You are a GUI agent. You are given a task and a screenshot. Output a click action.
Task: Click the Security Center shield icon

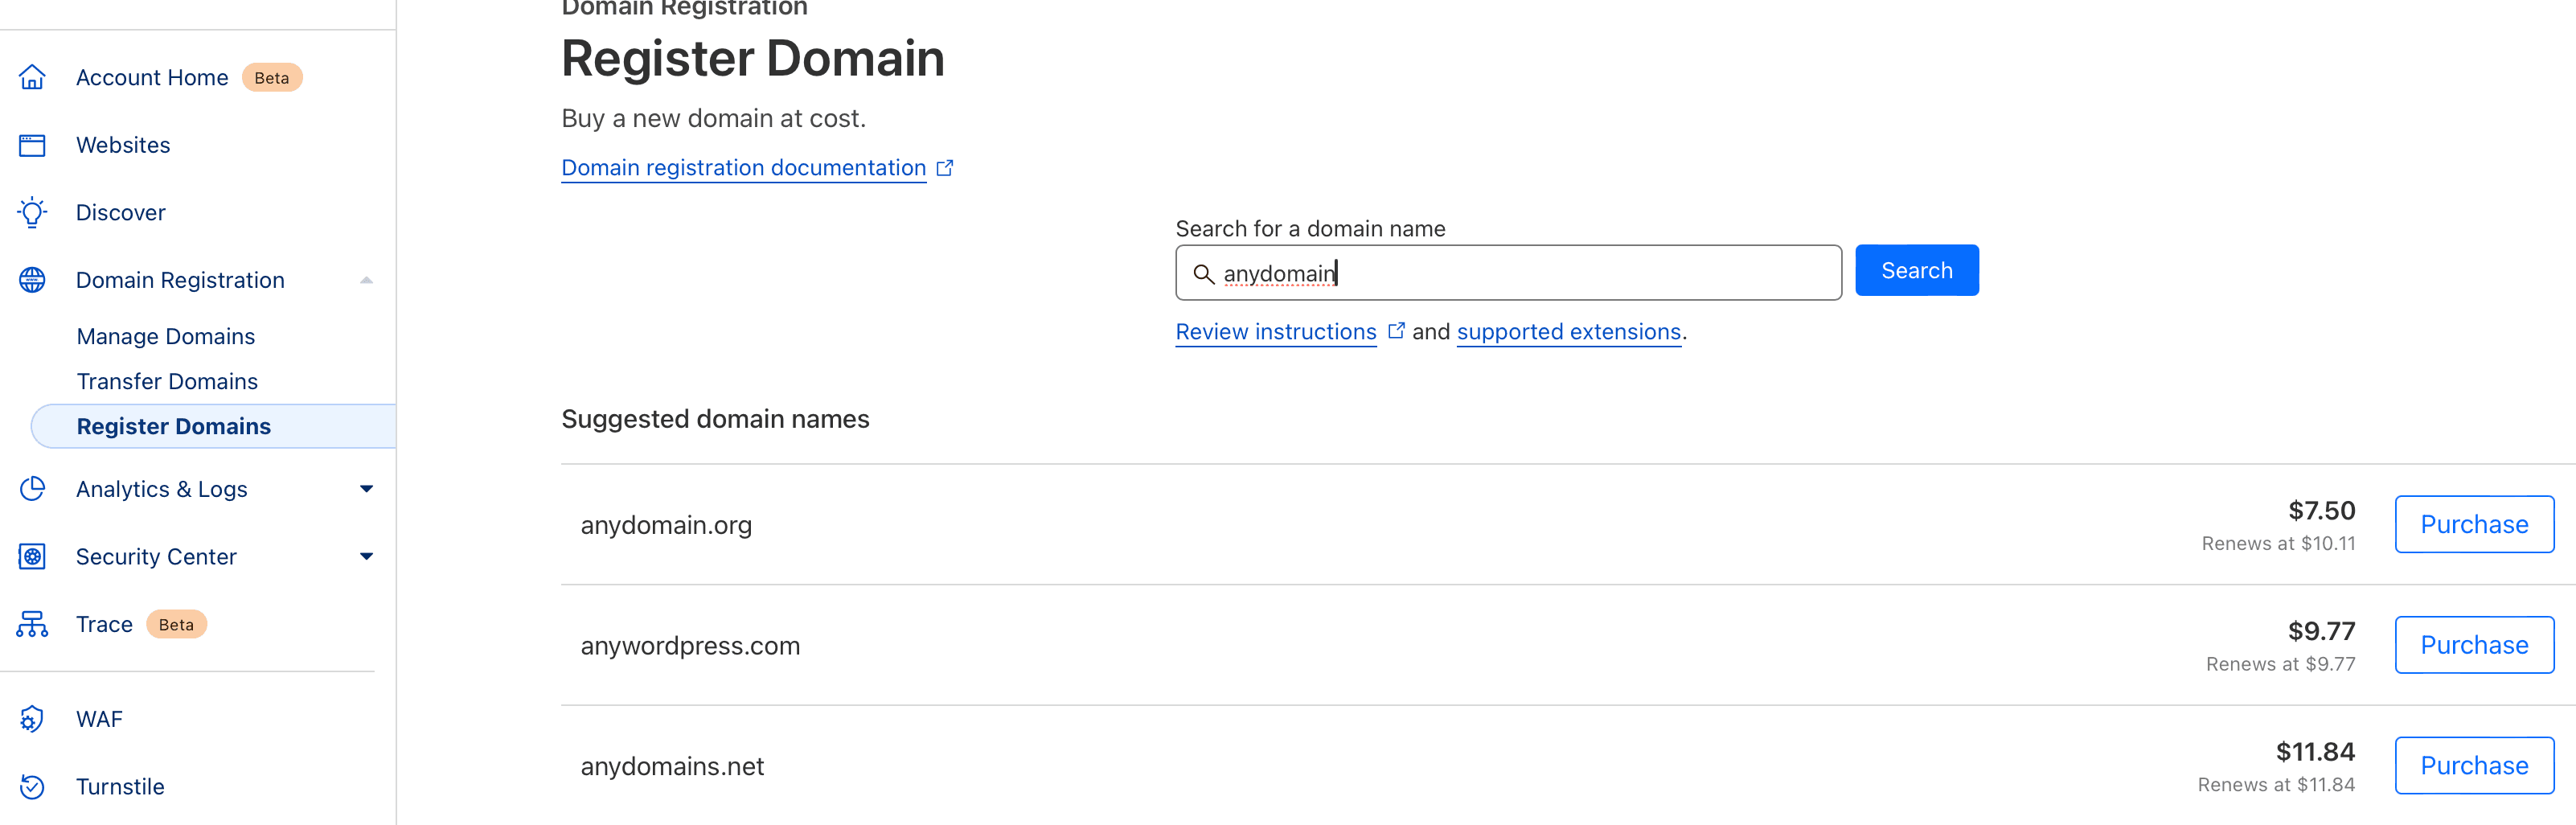[x=32, y=556]
